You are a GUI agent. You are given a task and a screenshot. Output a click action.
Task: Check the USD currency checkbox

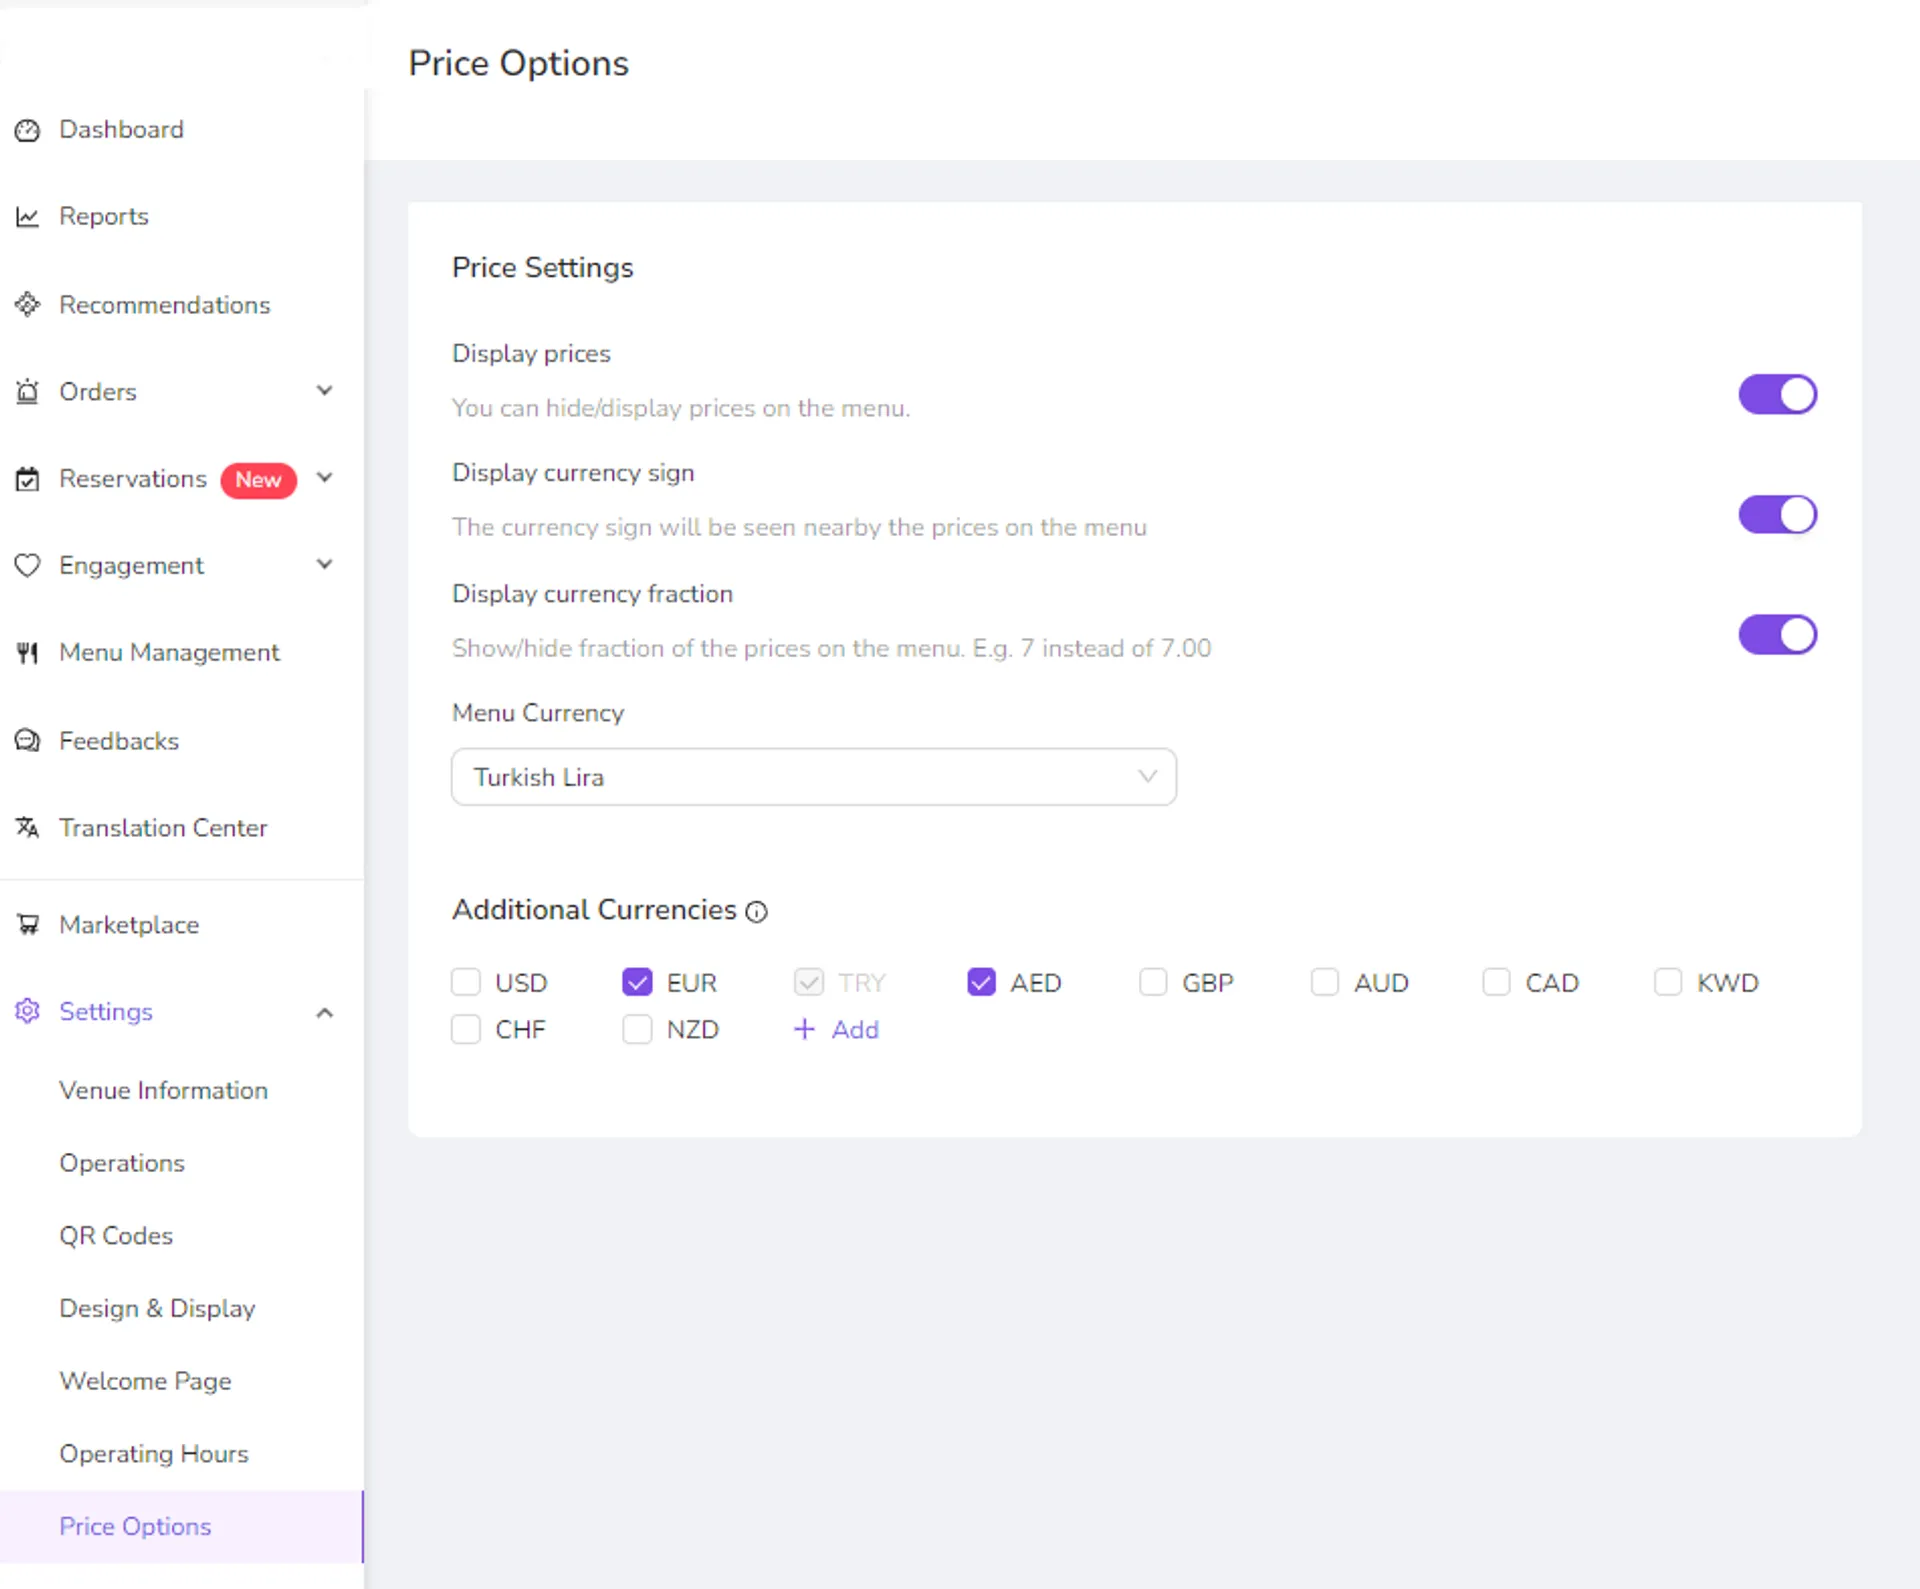click(x=466, y=982)
